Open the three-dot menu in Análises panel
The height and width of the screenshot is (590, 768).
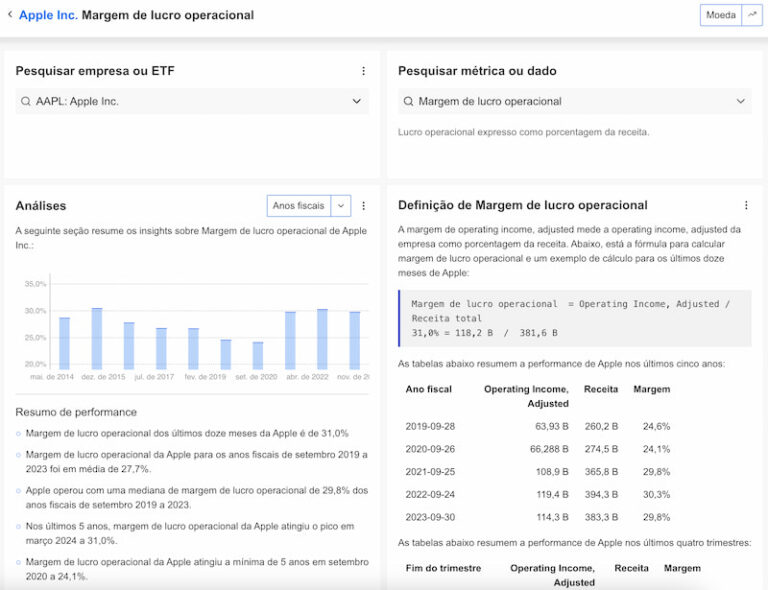363,206
